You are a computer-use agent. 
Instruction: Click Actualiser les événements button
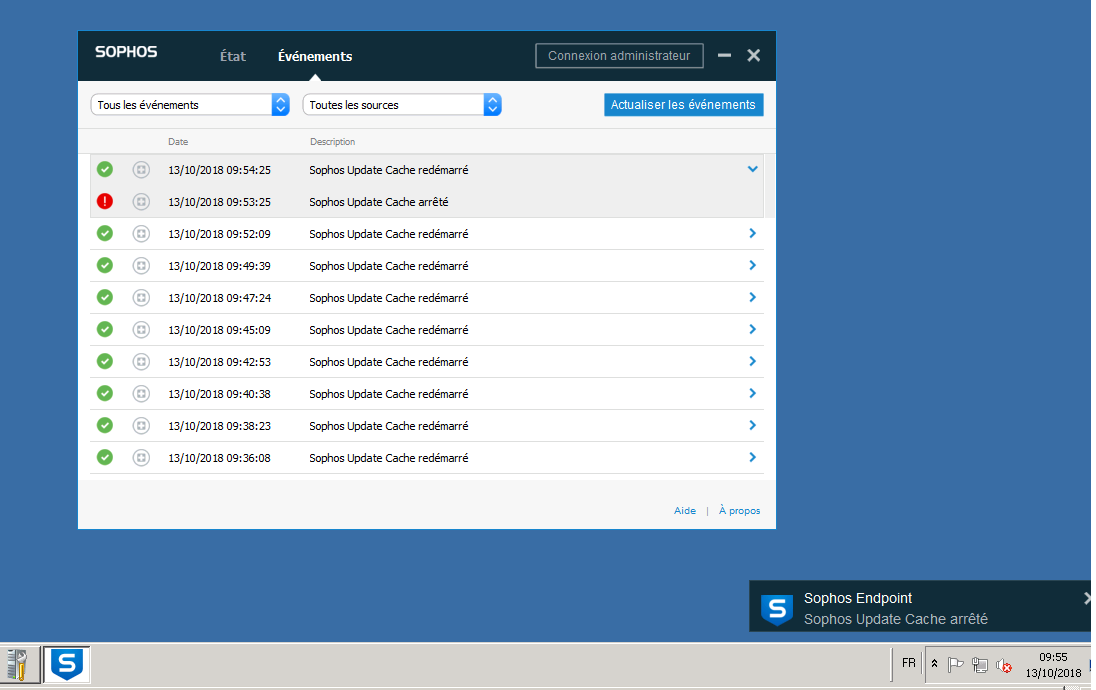tap(684, 105)
